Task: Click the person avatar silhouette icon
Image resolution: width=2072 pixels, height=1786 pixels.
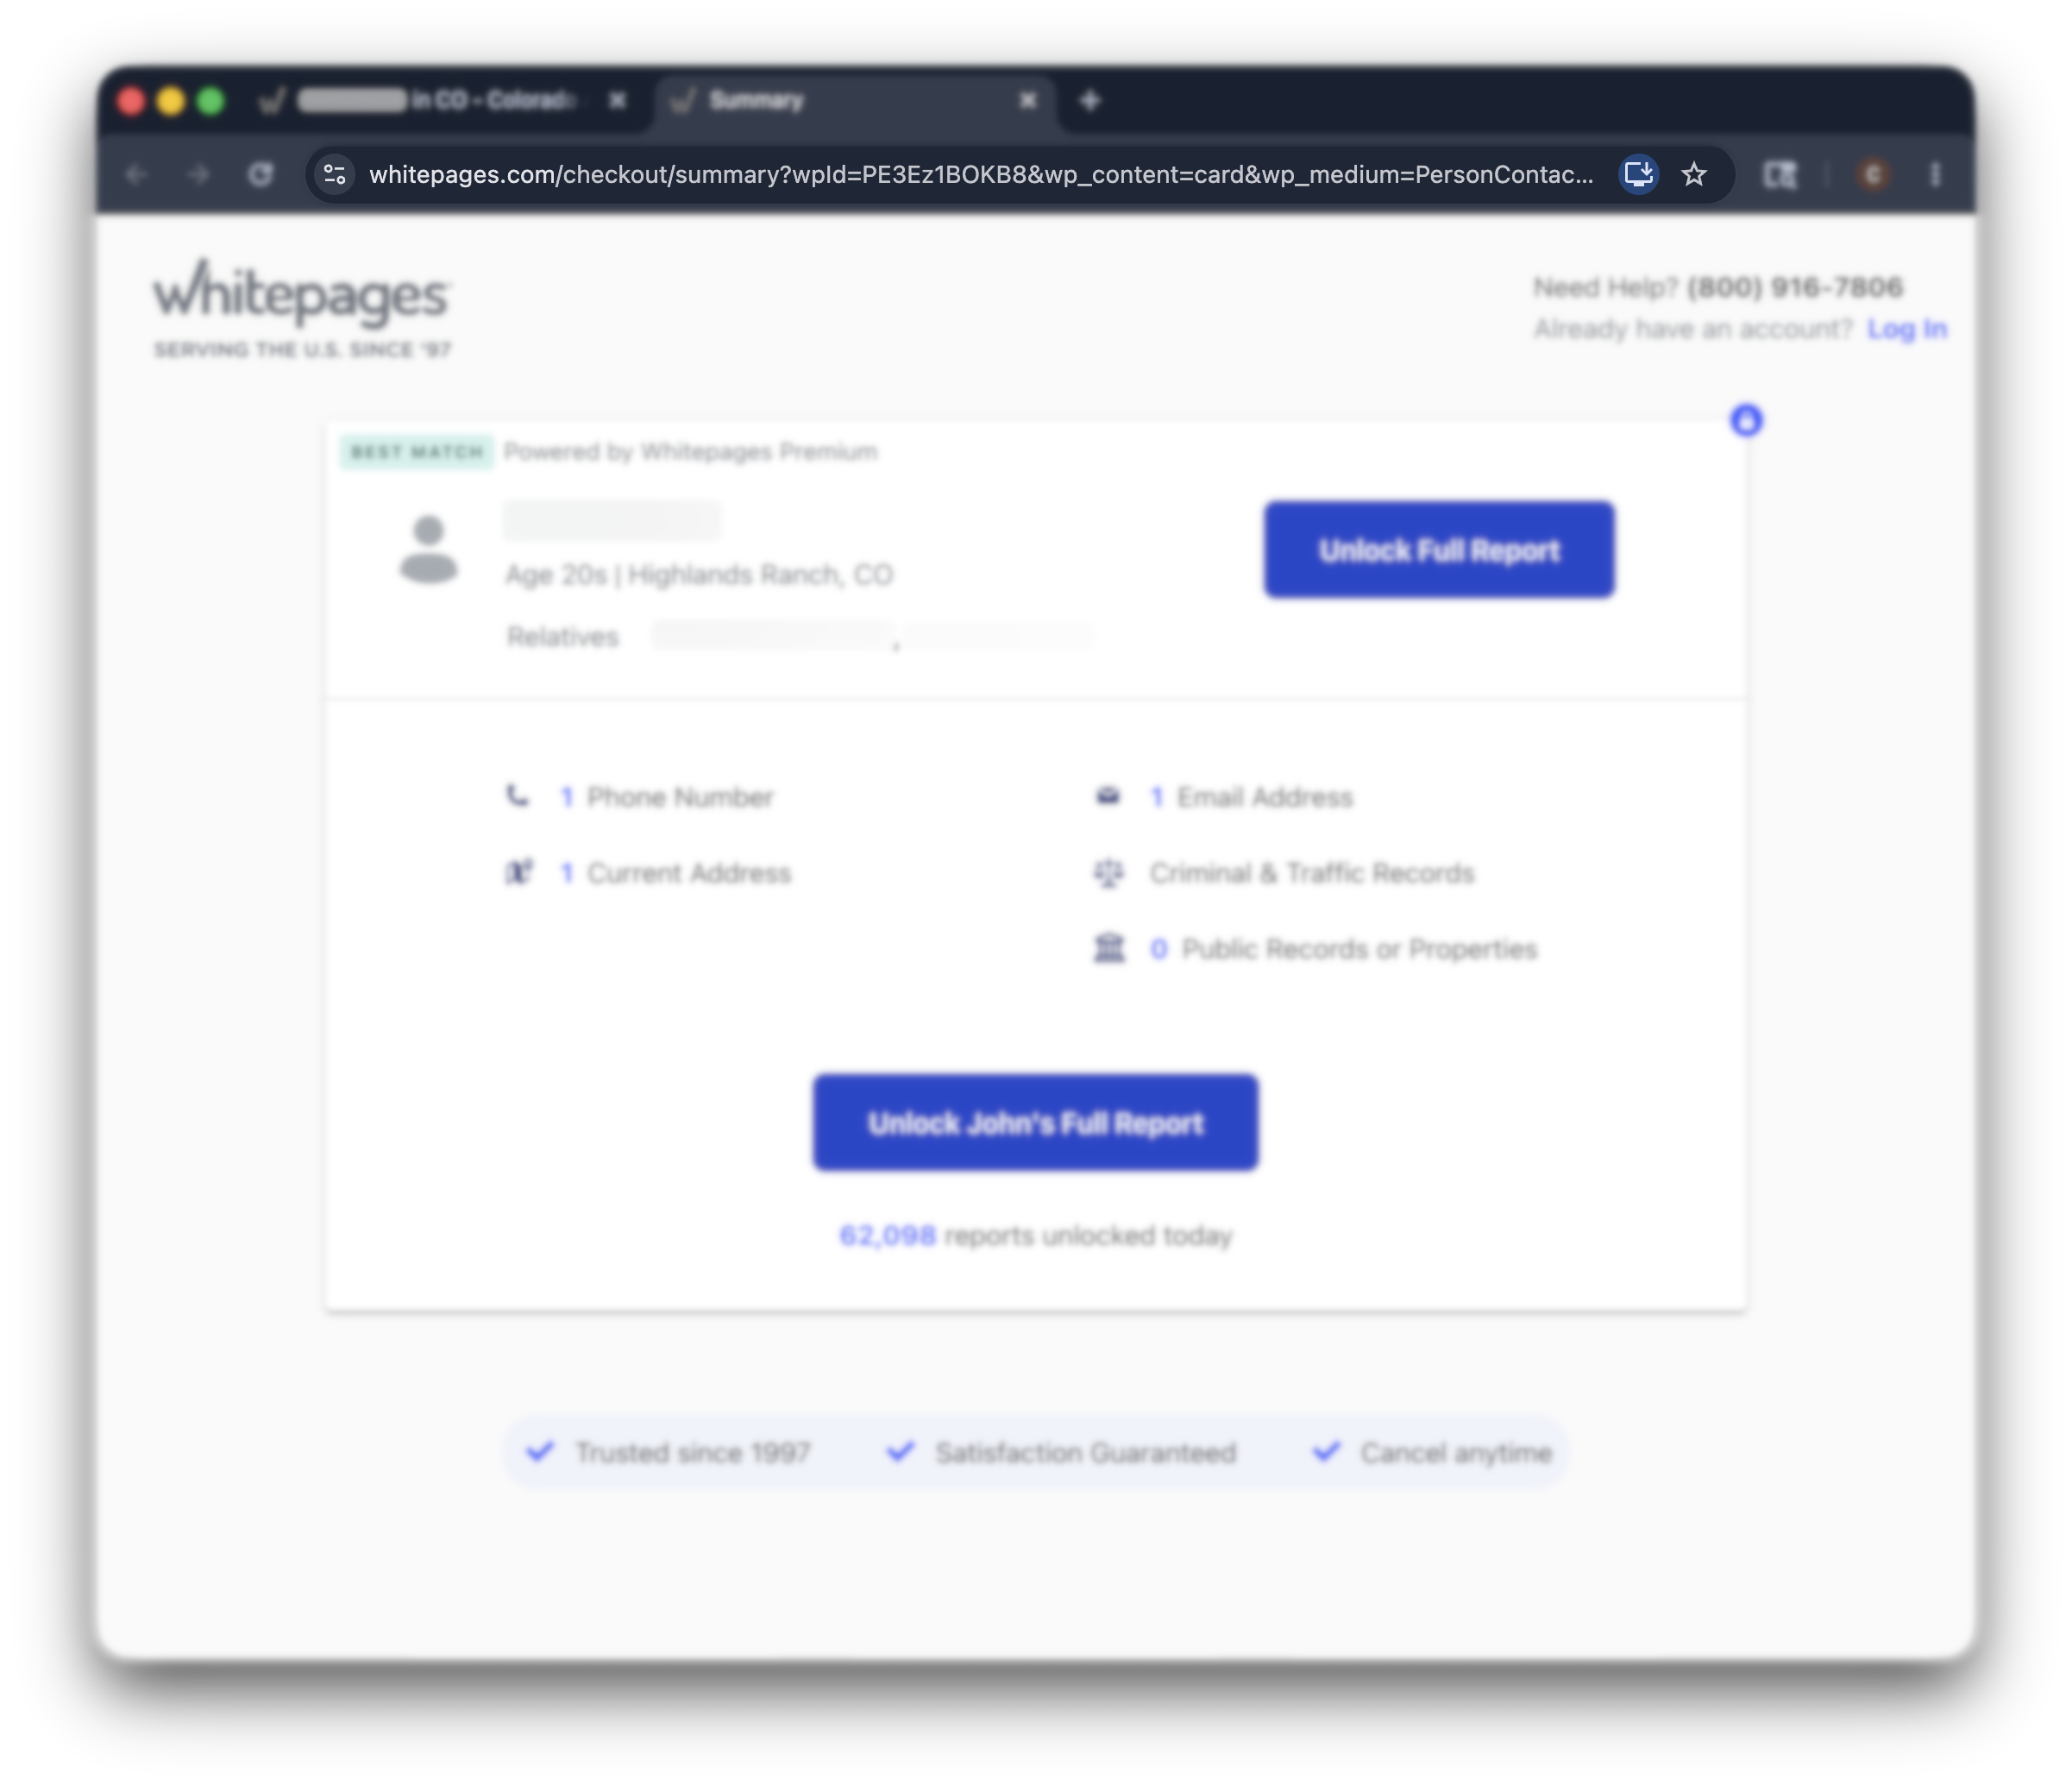Action: pyautogui.click(x=429, y=549)
